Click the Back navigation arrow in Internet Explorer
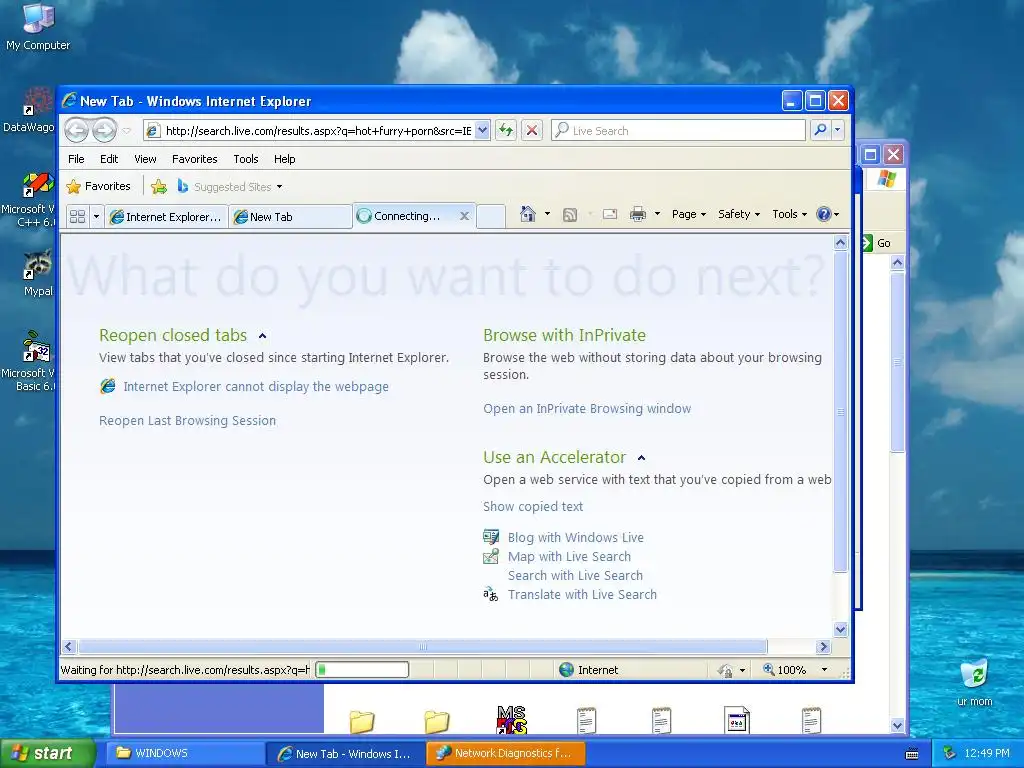The height and width of the screenshot is (768, 1024). [76, 130]
